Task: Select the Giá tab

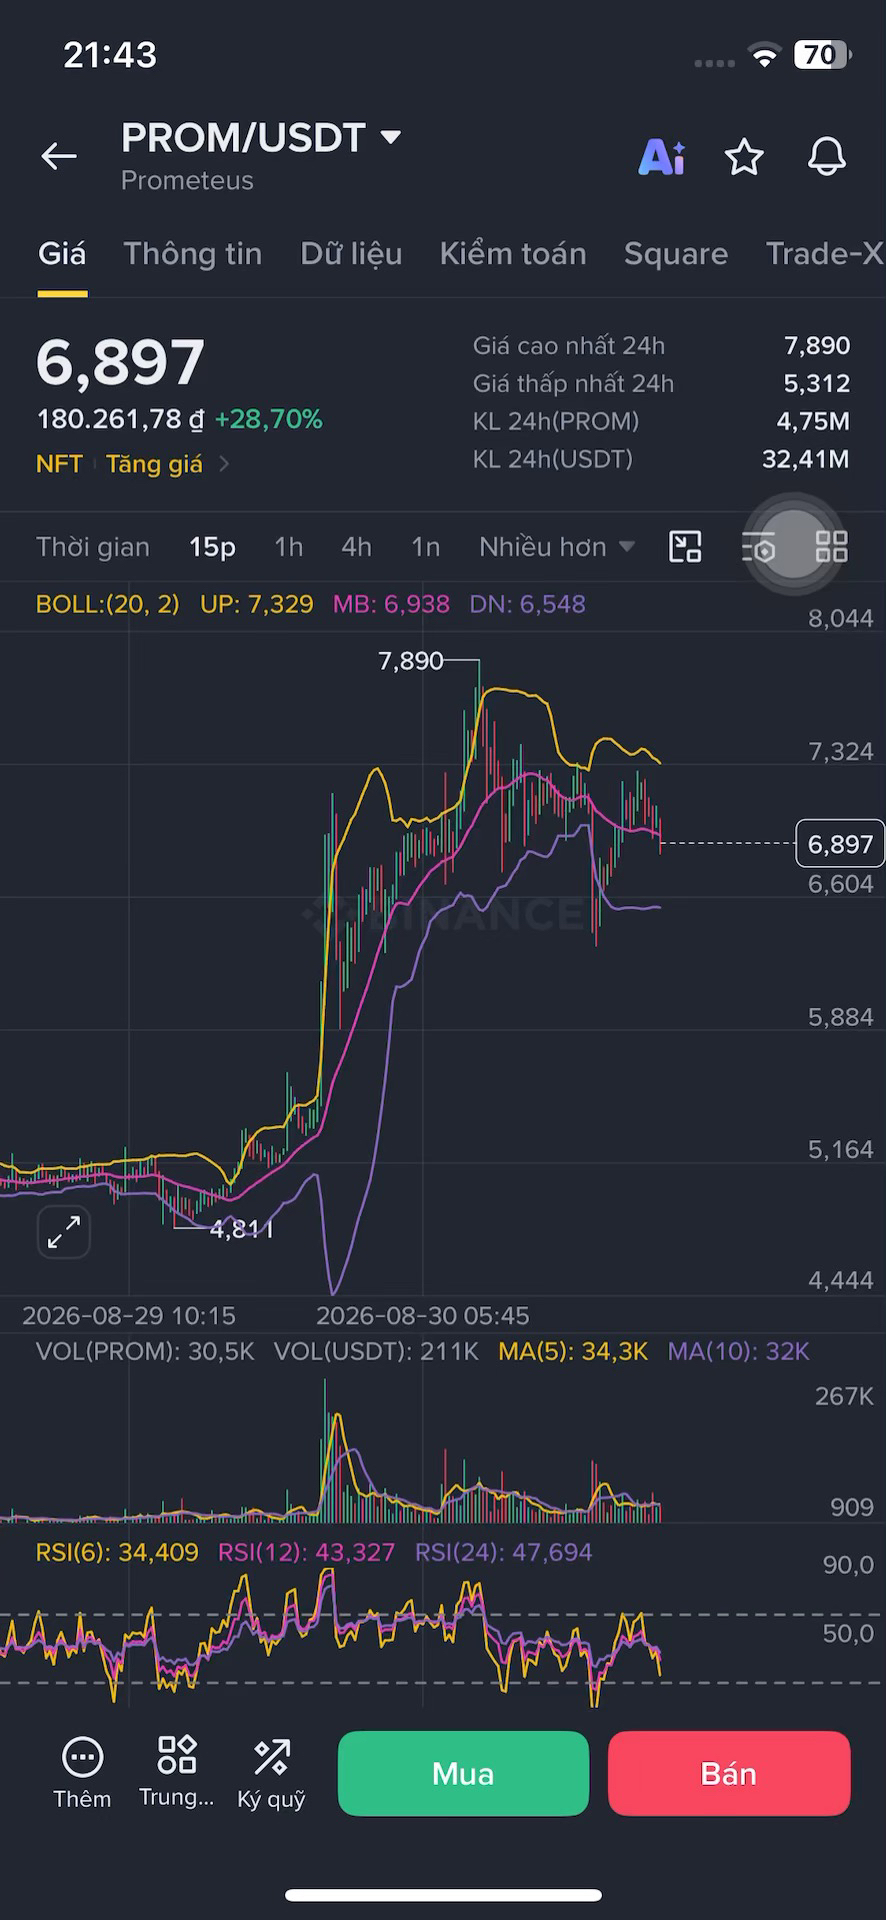Action: pos(62,254)
